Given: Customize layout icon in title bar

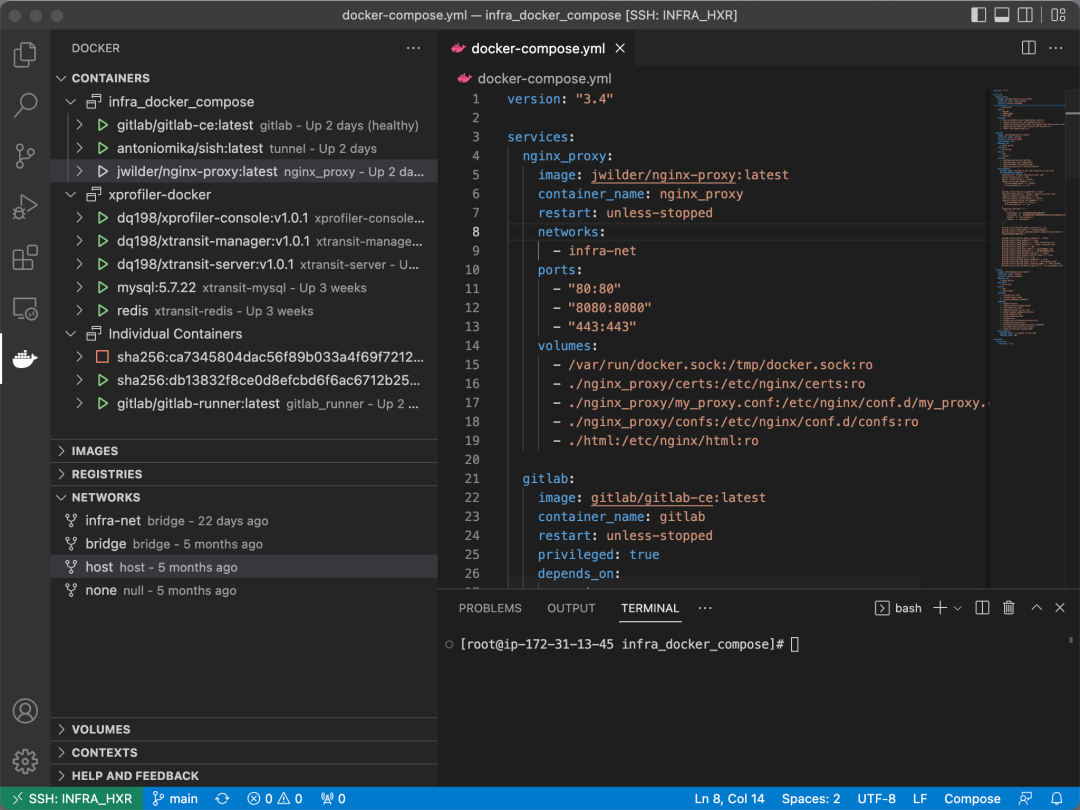Looking at the screenshot, I should tap(1059, 15).
